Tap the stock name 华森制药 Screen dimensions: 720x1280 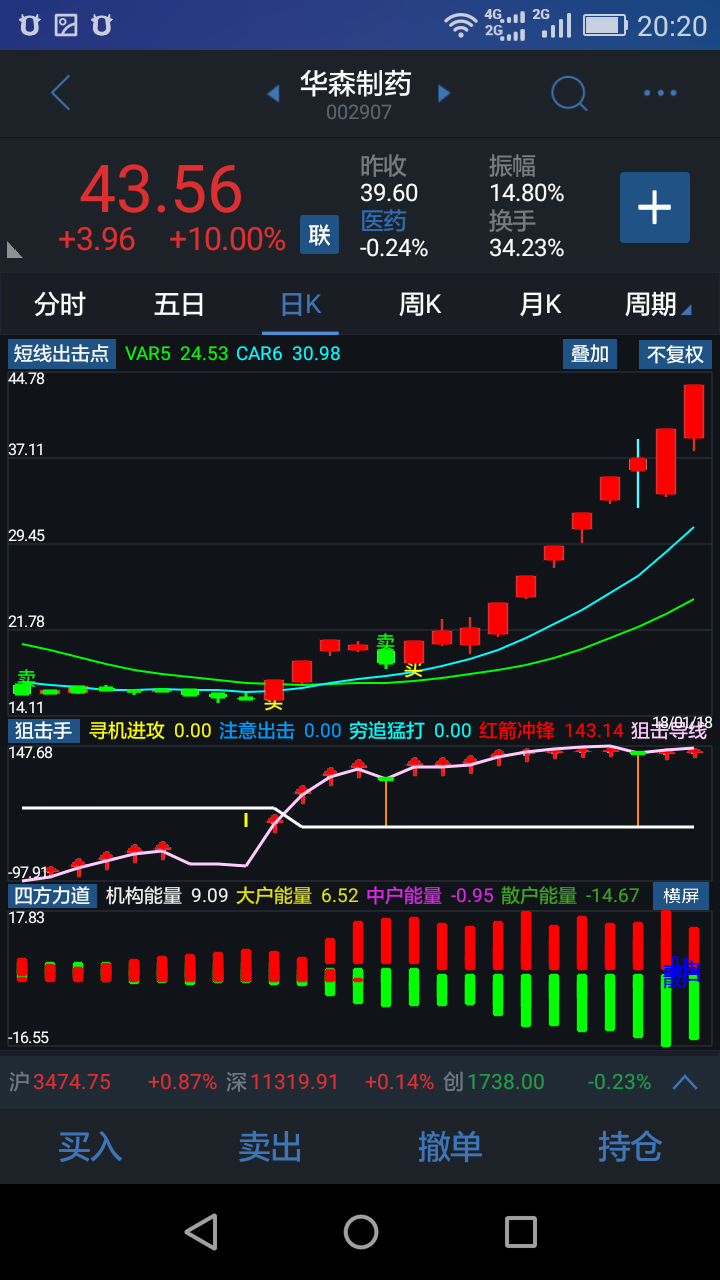click(357, 83)
